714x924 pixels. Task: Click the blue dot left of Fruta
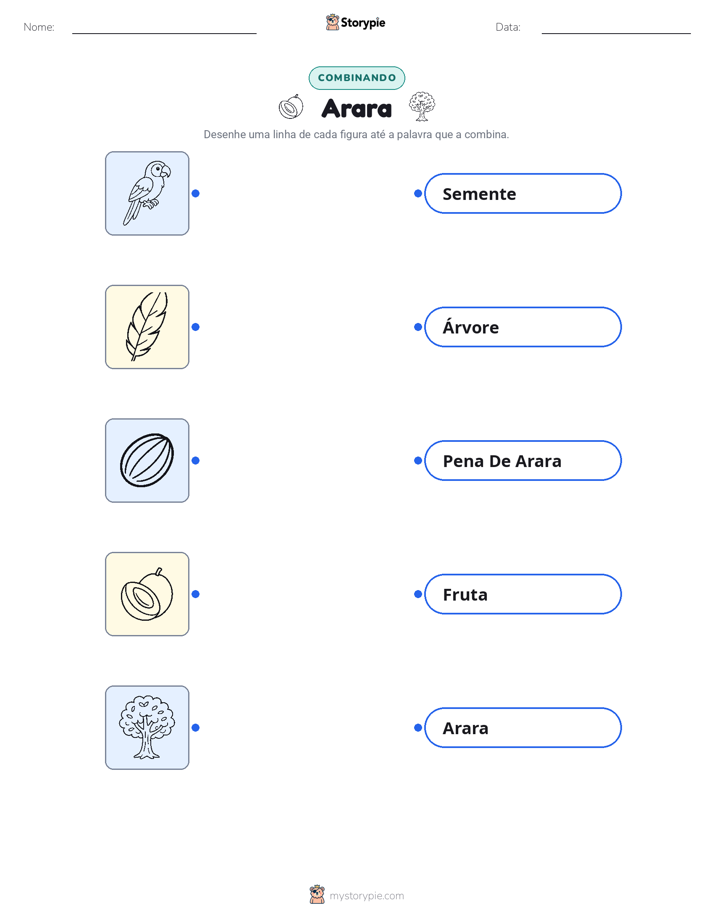click(x=418, y=594)
